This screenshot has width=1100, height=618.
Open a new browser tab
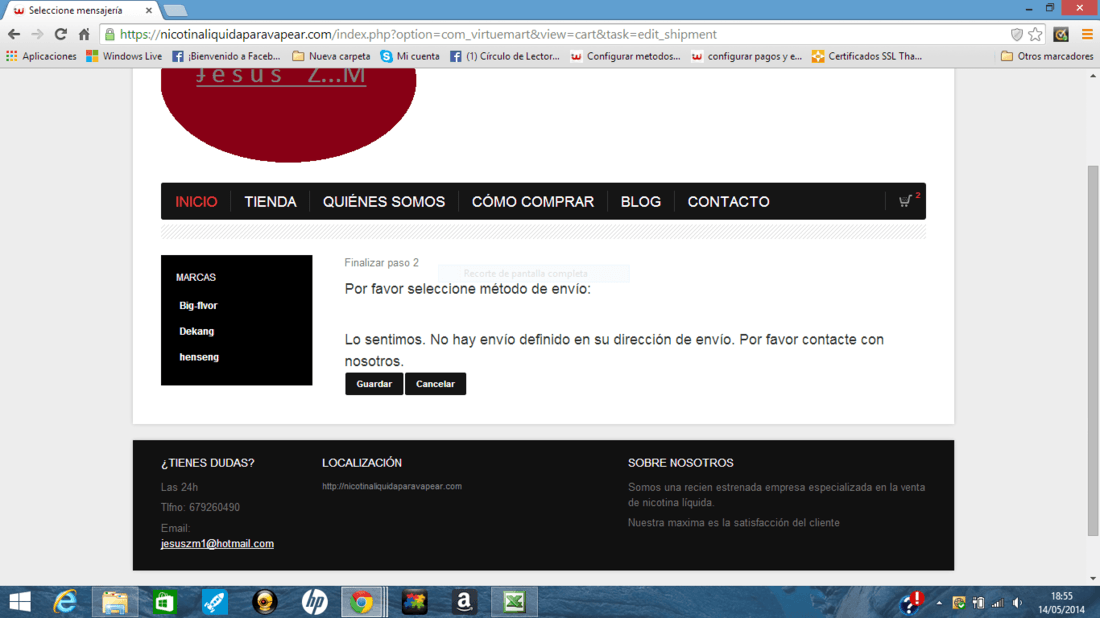click(175, 11)
